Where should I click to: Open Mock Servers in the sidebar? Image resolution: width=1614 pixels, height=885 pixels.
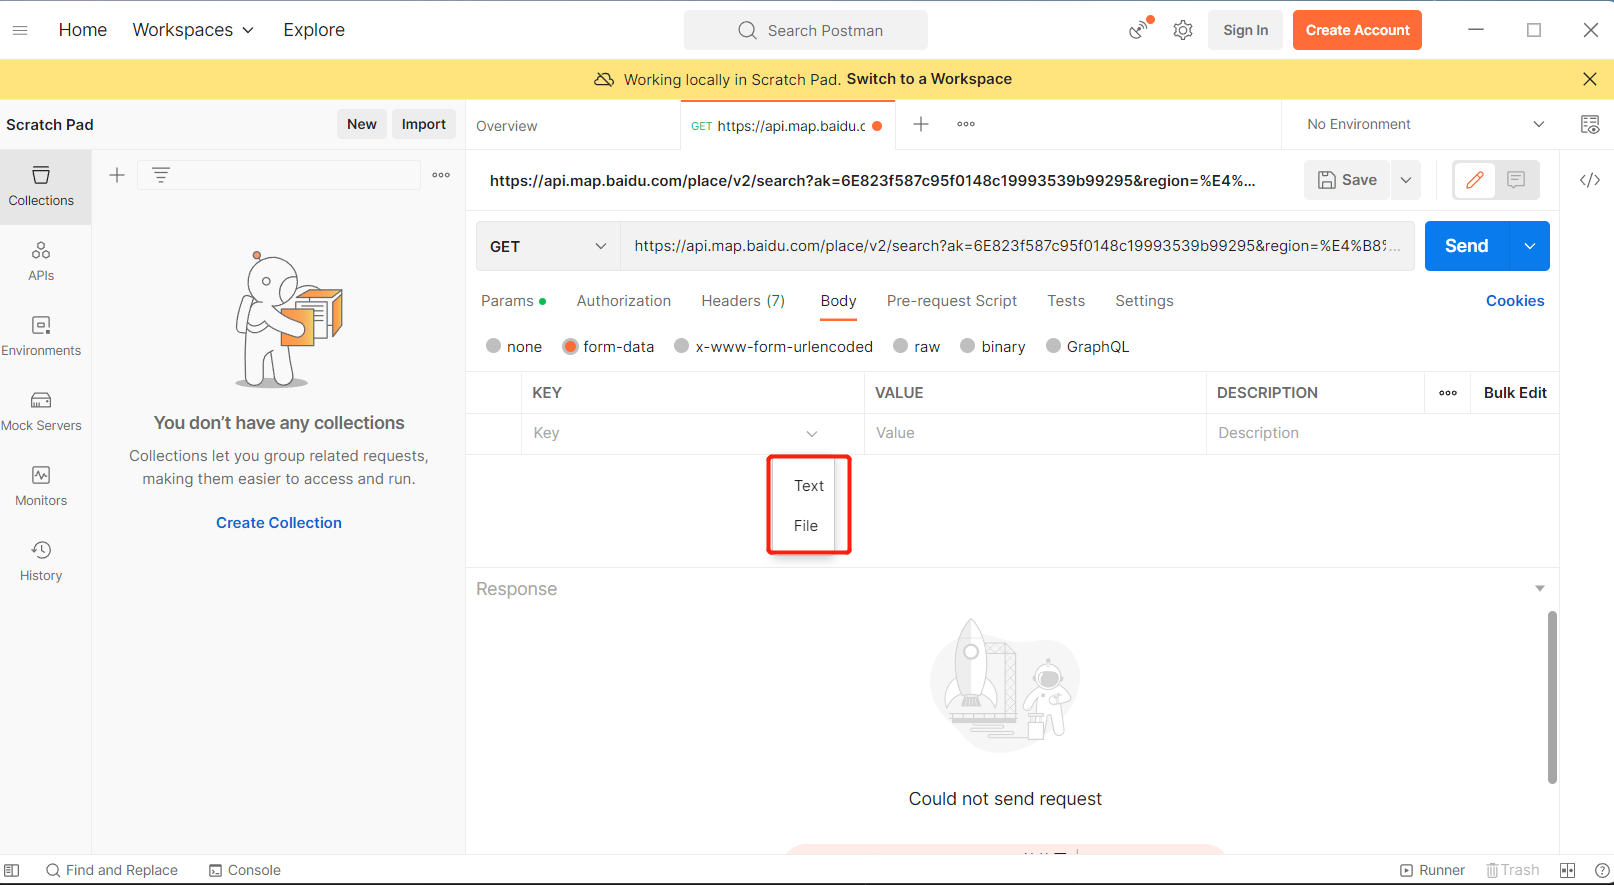pos(41,411)
